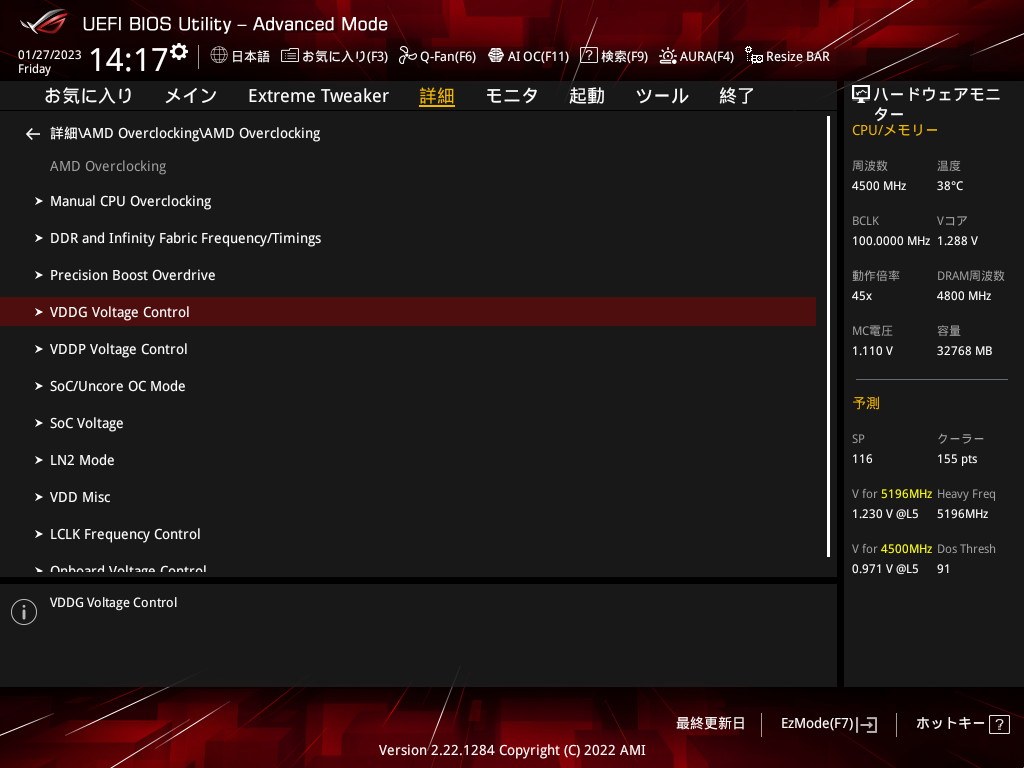Click the hotkey question-mark box icon

[999, 724]
